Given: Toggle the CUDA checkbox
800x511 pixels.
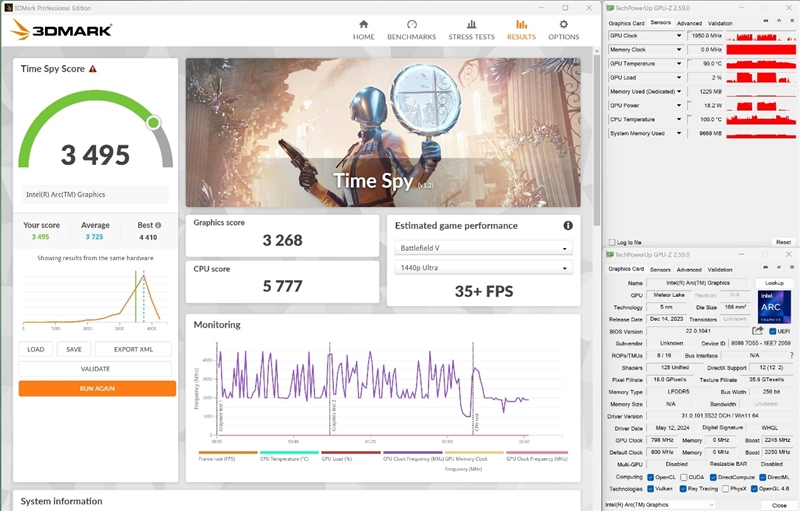Looking at the screenshot, I should (x=684, y=477).
